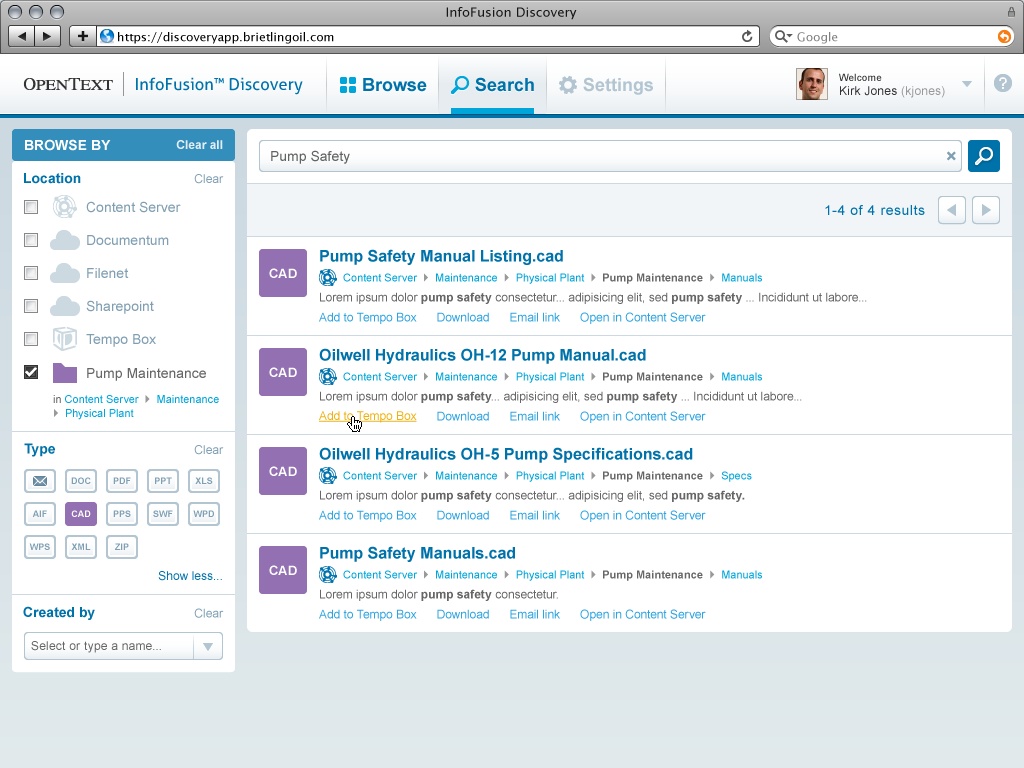Screen dimensions: 1024x768
Task: Switch to the Search tab
Action: pos(492,85)
